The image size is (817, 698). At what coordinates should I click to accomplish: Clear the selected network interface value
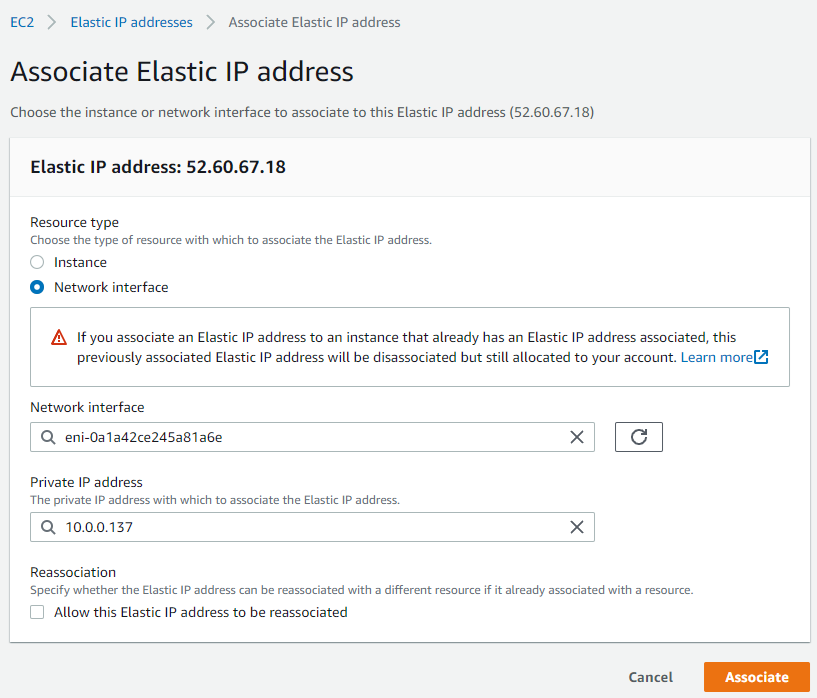click(576, 437)
